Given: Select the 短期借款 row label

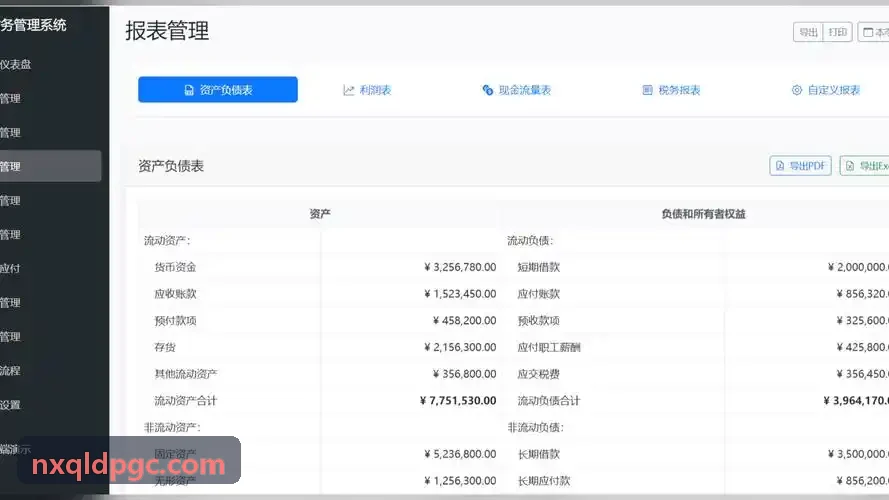Looking at the screenshot, I should click(x=539, y=267).
